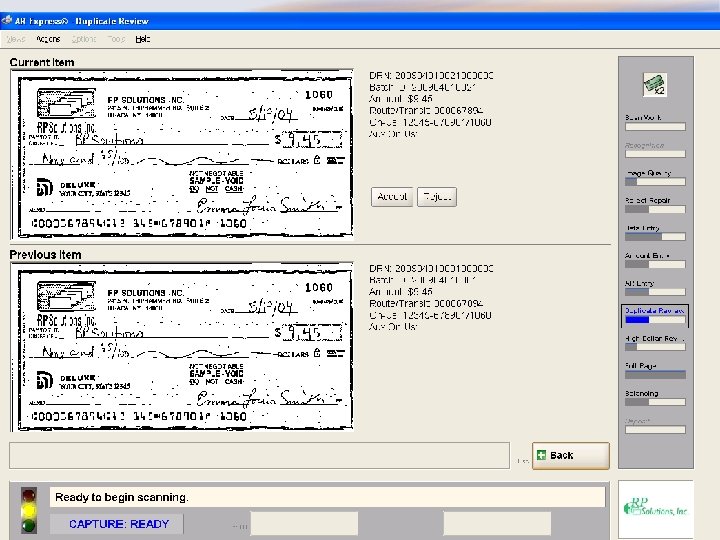The image size is (720, 540).
Task: Select the Full Page stage
Action: [x=655, y=370]
